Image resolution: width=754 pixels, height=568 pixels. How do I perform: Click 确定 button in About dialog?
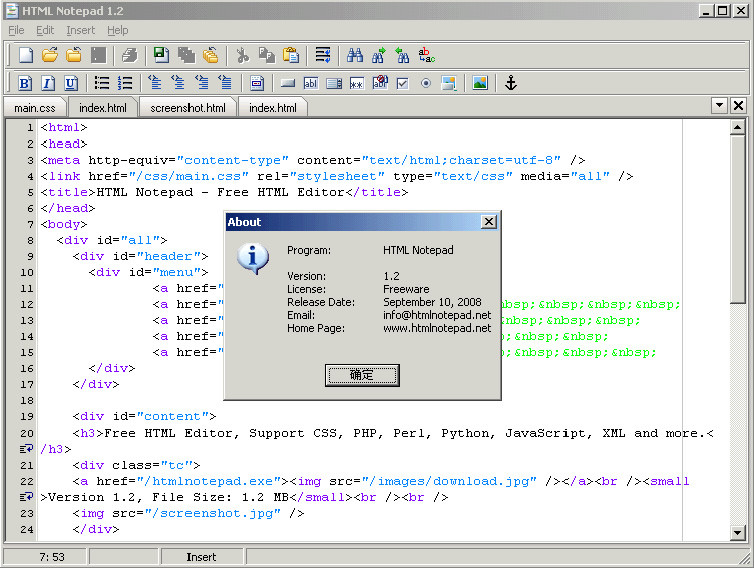[362, 375]
